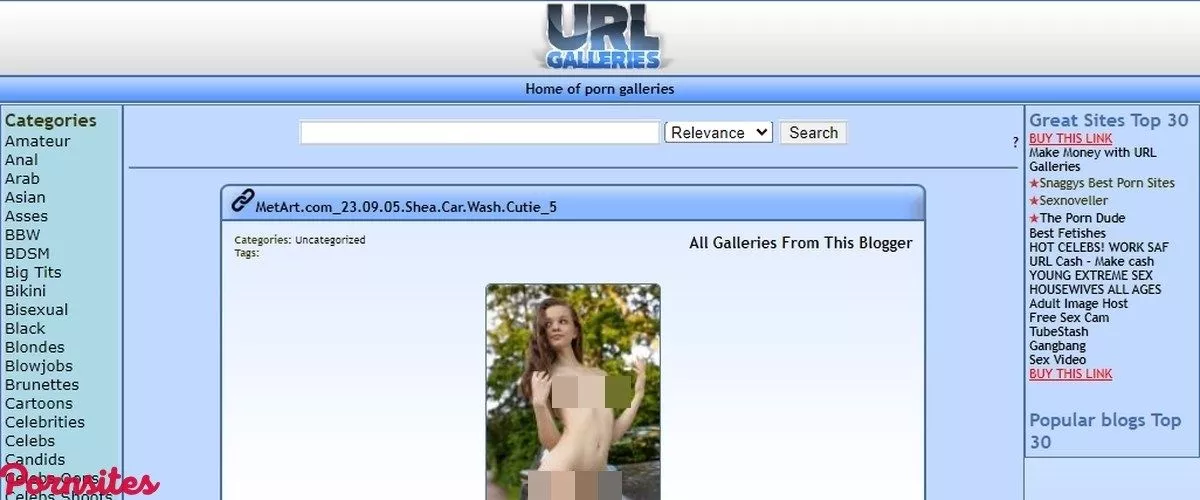This screenshot has width=1200, height=500.
Task: Open the Adult Image Host link
Action: click(x=1078, y=303)
